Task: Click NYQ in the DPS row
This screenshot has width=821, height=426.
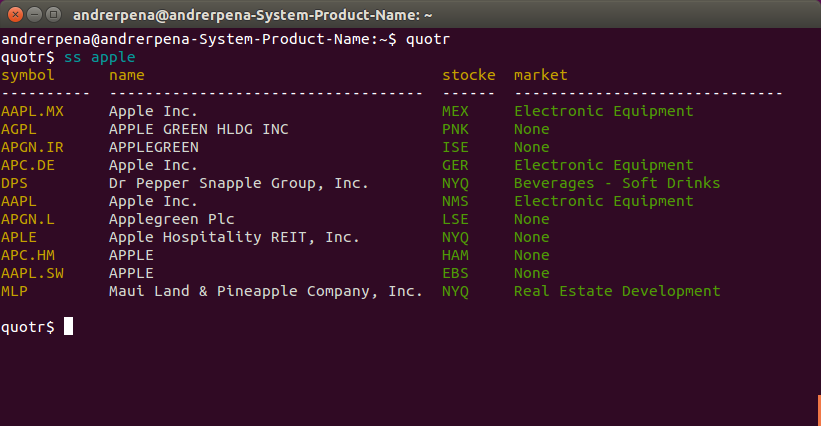Action: point(455,183)
